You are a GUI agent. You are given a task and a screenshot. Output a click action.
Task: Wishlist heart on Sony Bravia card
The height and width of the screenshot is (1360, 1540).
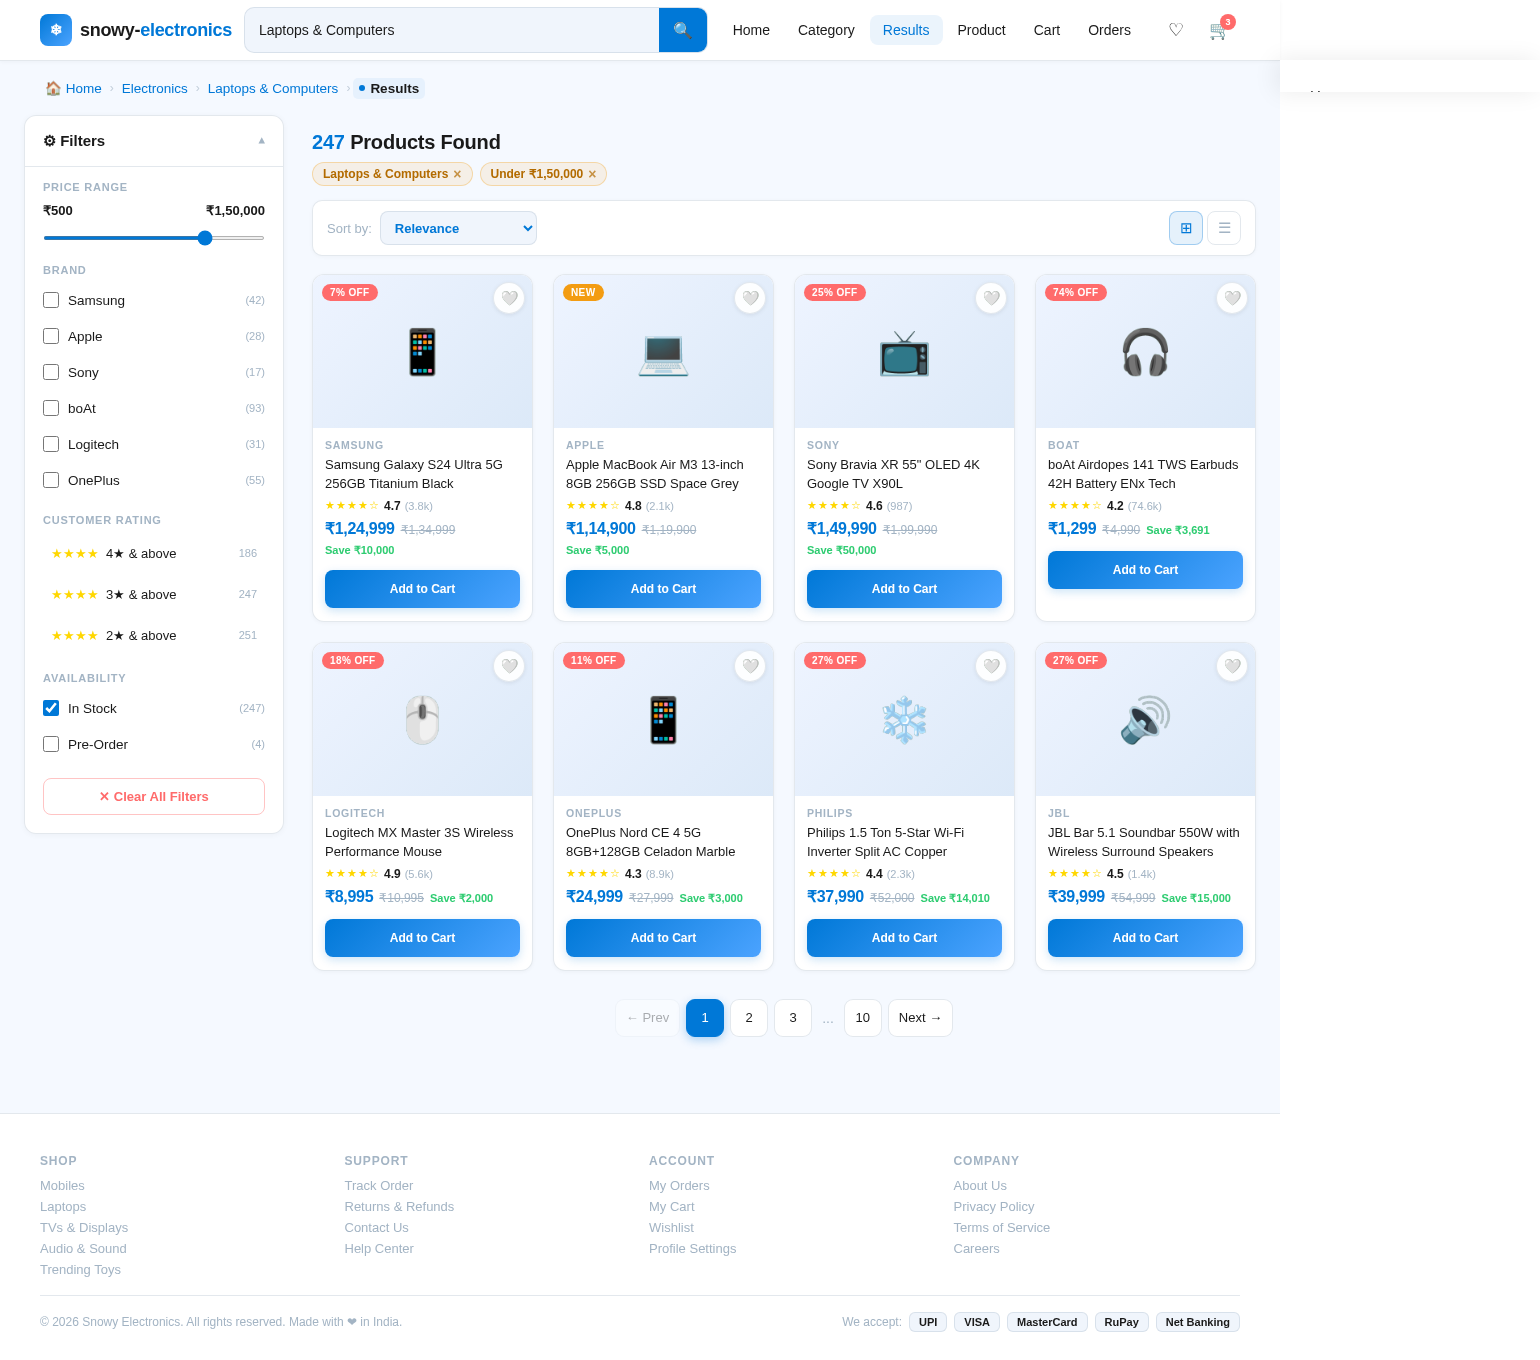point(991,298)
